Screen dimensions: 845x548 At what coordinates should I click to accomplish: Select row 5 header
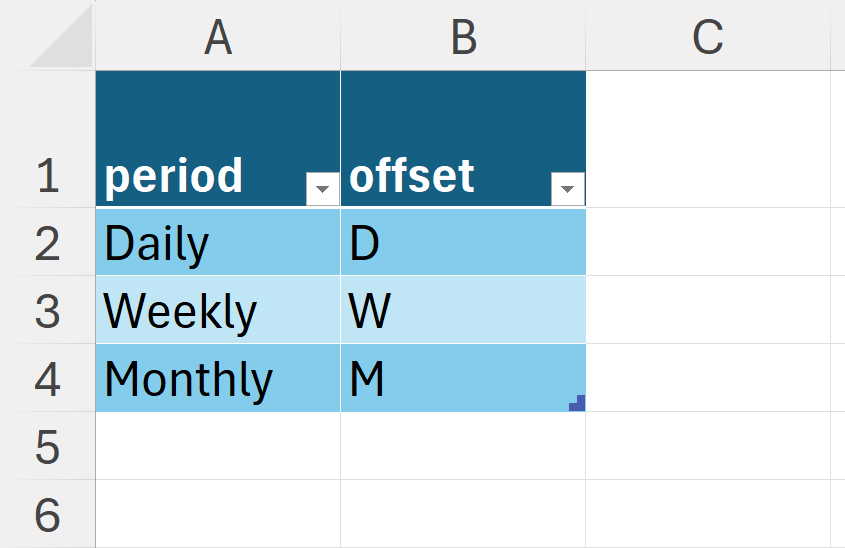pos(47,447)
